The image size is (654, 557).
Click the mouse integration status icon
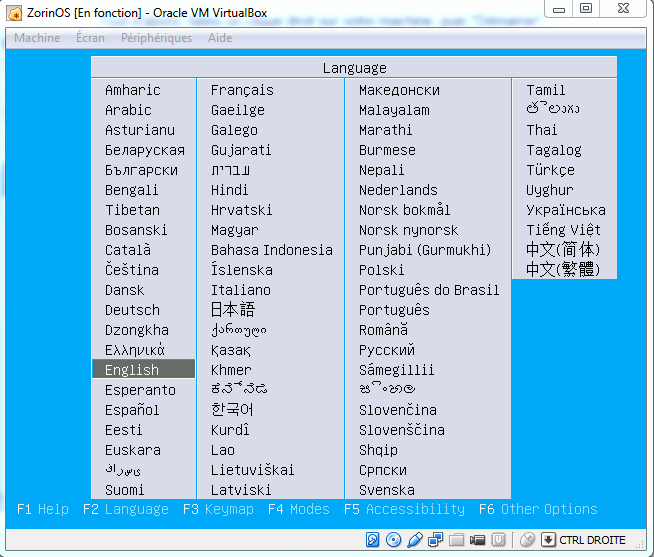527,539
